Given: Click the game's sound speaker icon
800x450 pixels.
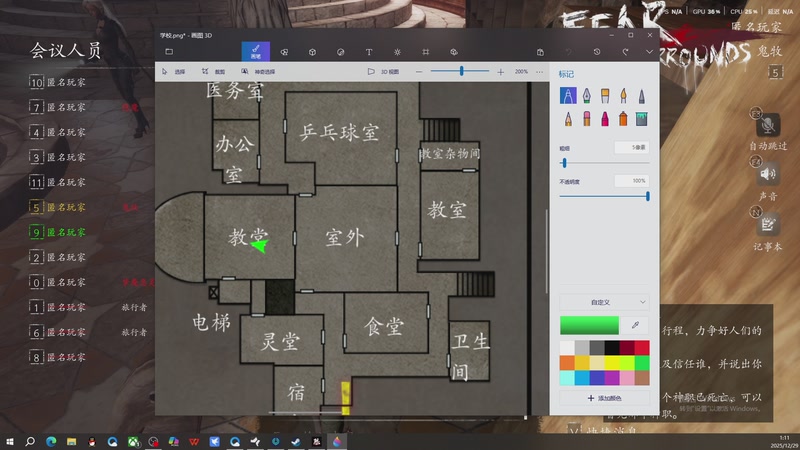Looking at the screenshot, I should pos(767,174).
